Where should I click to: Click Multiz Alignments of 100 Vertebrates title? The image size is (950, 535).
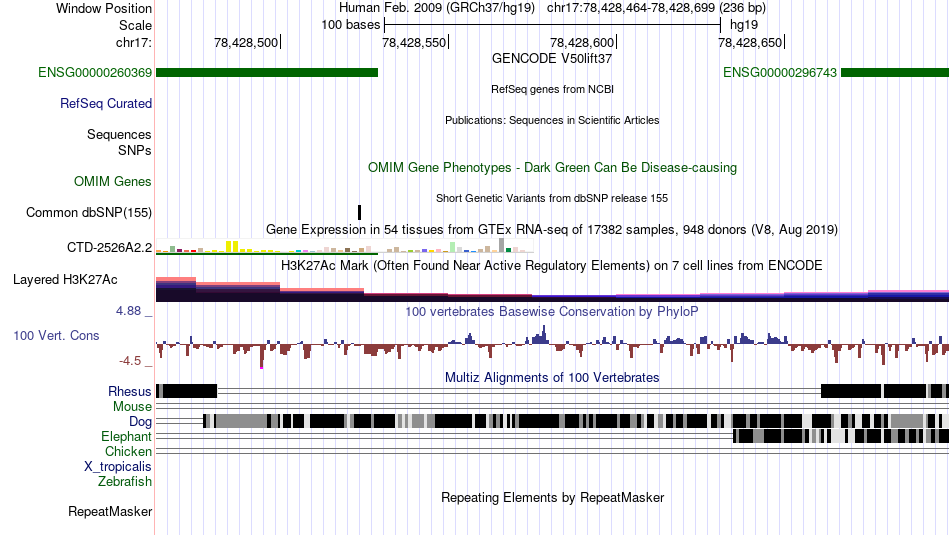pyautogui.click(x=552, y=377)
